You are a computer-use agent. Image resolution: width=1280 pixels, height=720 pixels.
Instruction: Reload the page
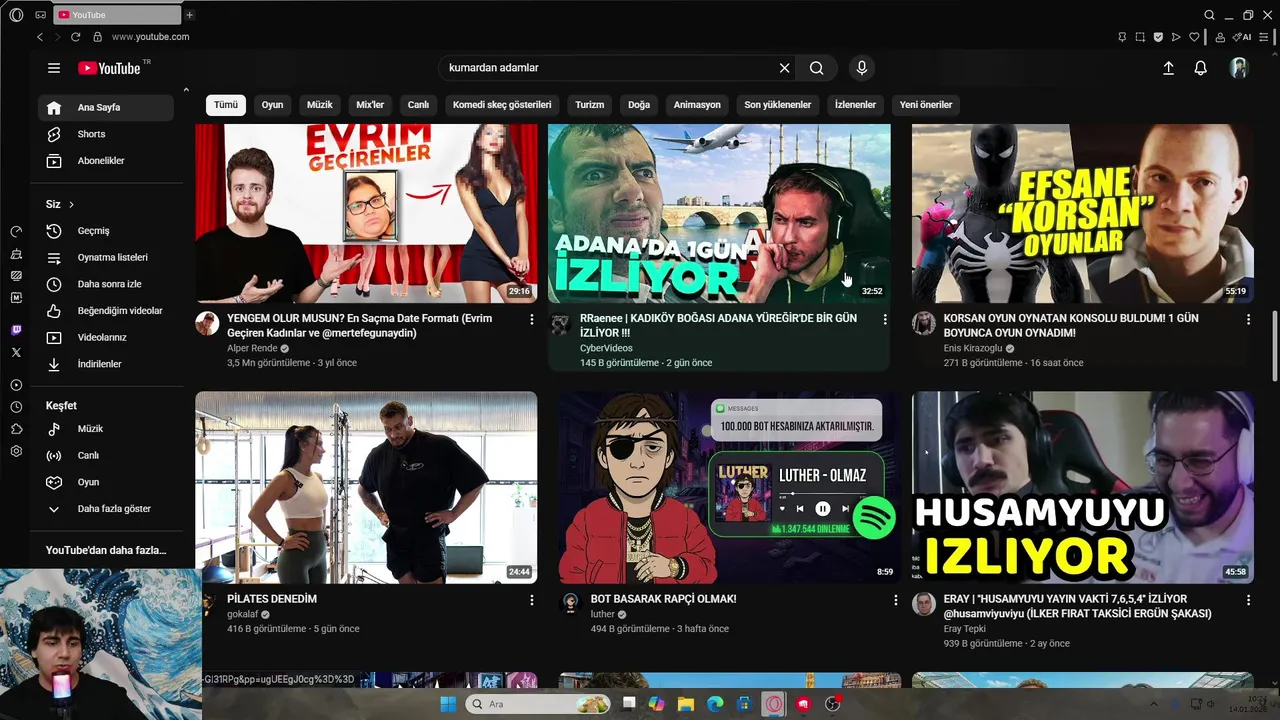(75, 37)
